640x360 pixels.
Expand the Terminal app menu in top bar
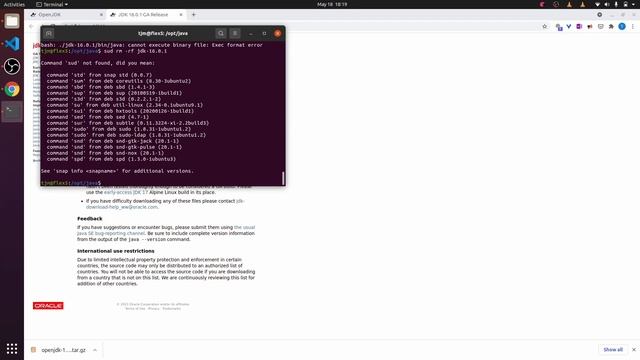(x=52, y=4)
